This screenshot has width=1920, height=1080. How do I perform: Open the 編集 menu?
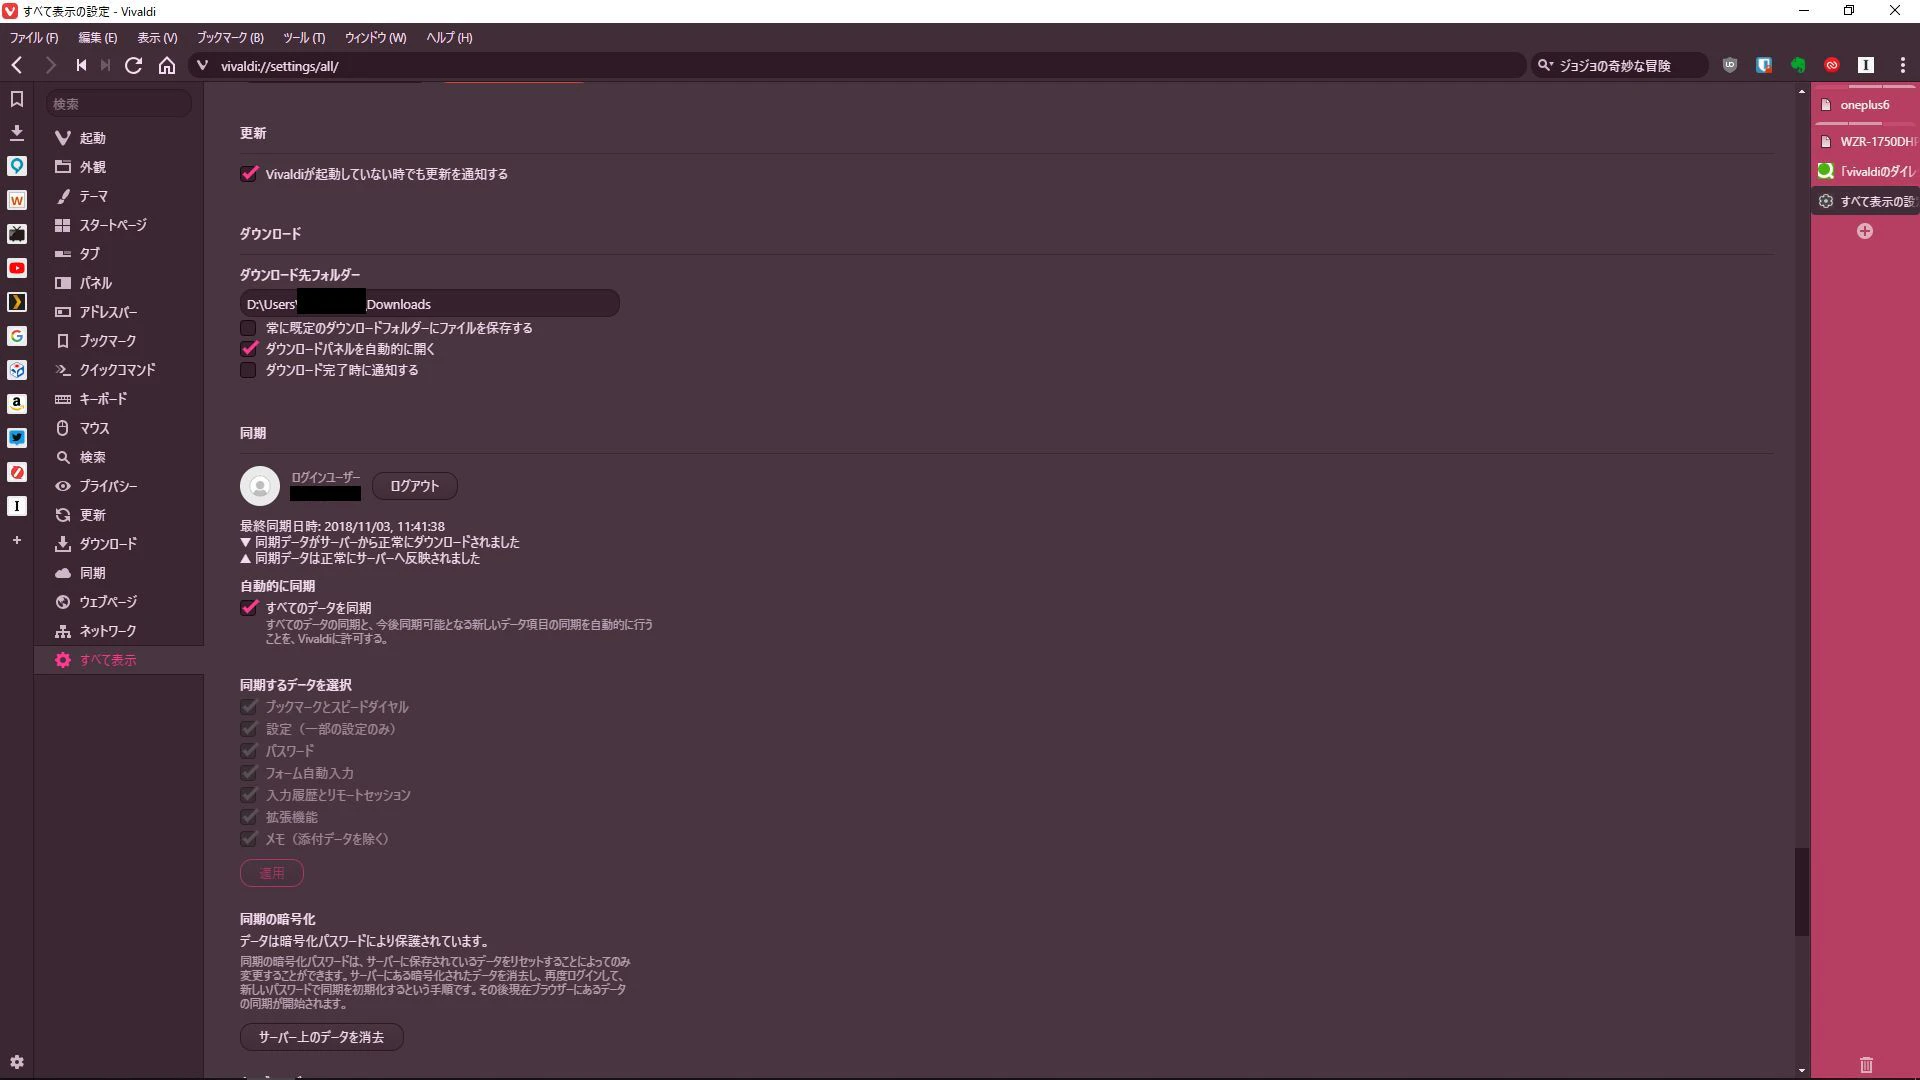click(x=98, y=38)
